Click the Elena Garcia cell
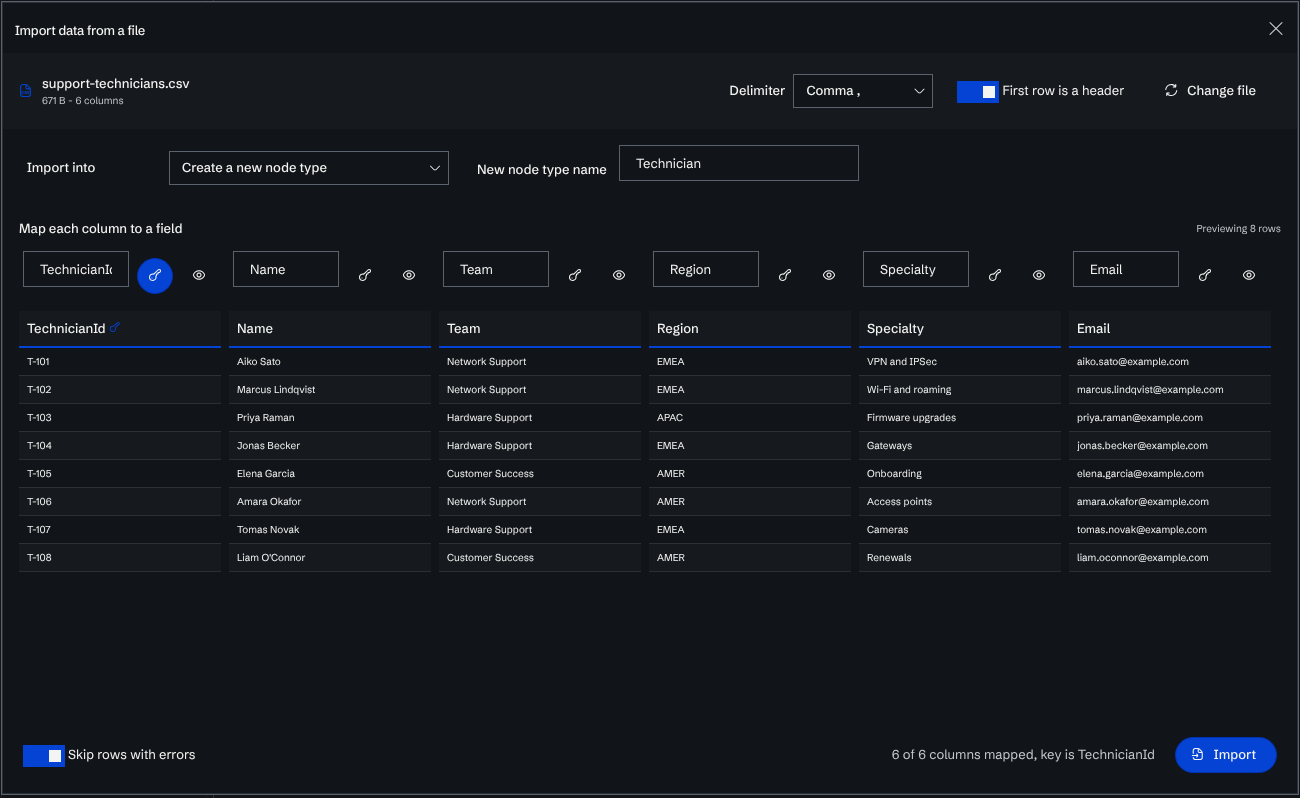1300x798 pixels. pyautogui.click(x=330, y=474)
